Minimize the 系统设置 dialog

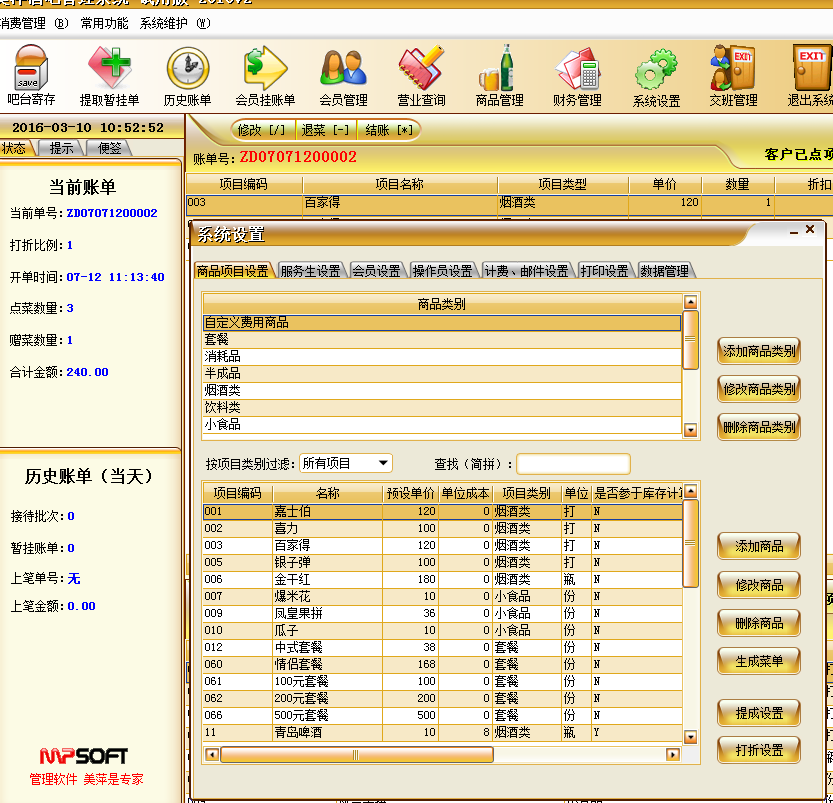794,232
